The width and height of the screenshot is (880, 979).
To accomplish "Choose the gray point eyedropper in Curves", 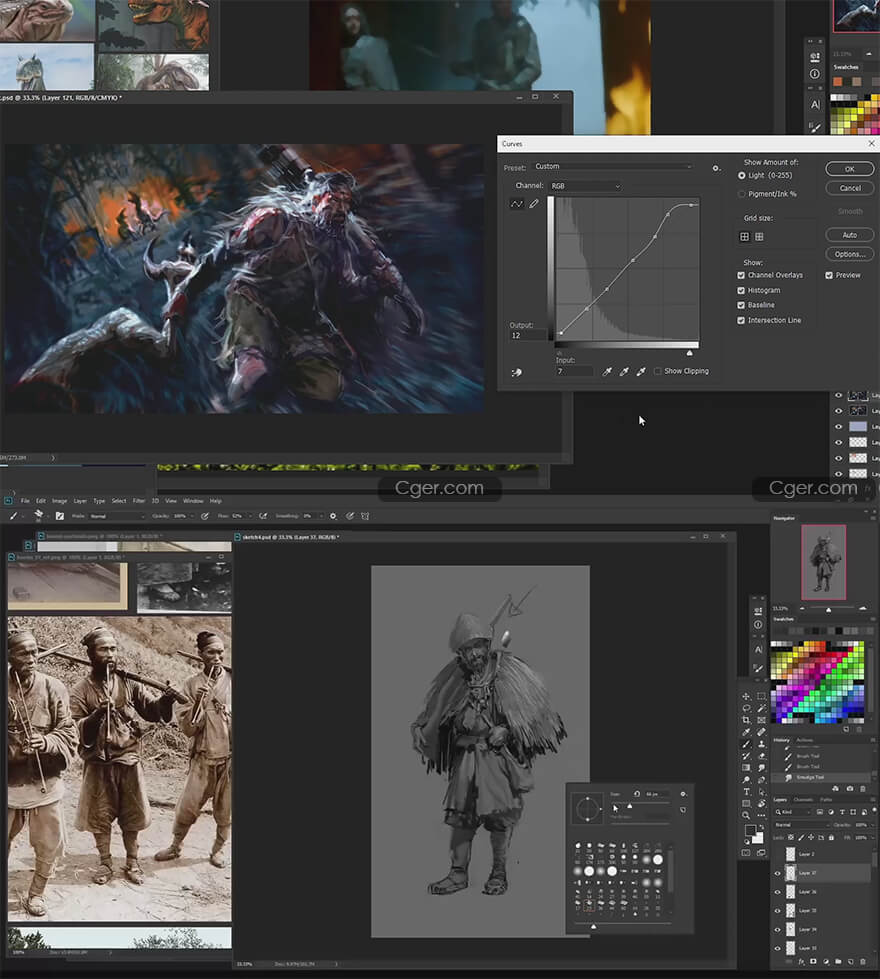I will pos(624,371).
